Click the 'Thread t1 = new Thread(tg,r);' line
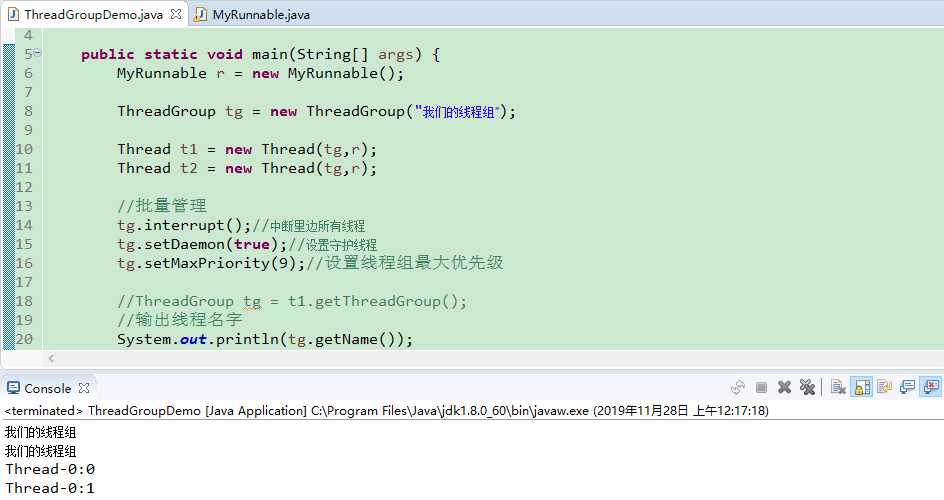Screen dimensions: 944x500 [x=247, y=149]
